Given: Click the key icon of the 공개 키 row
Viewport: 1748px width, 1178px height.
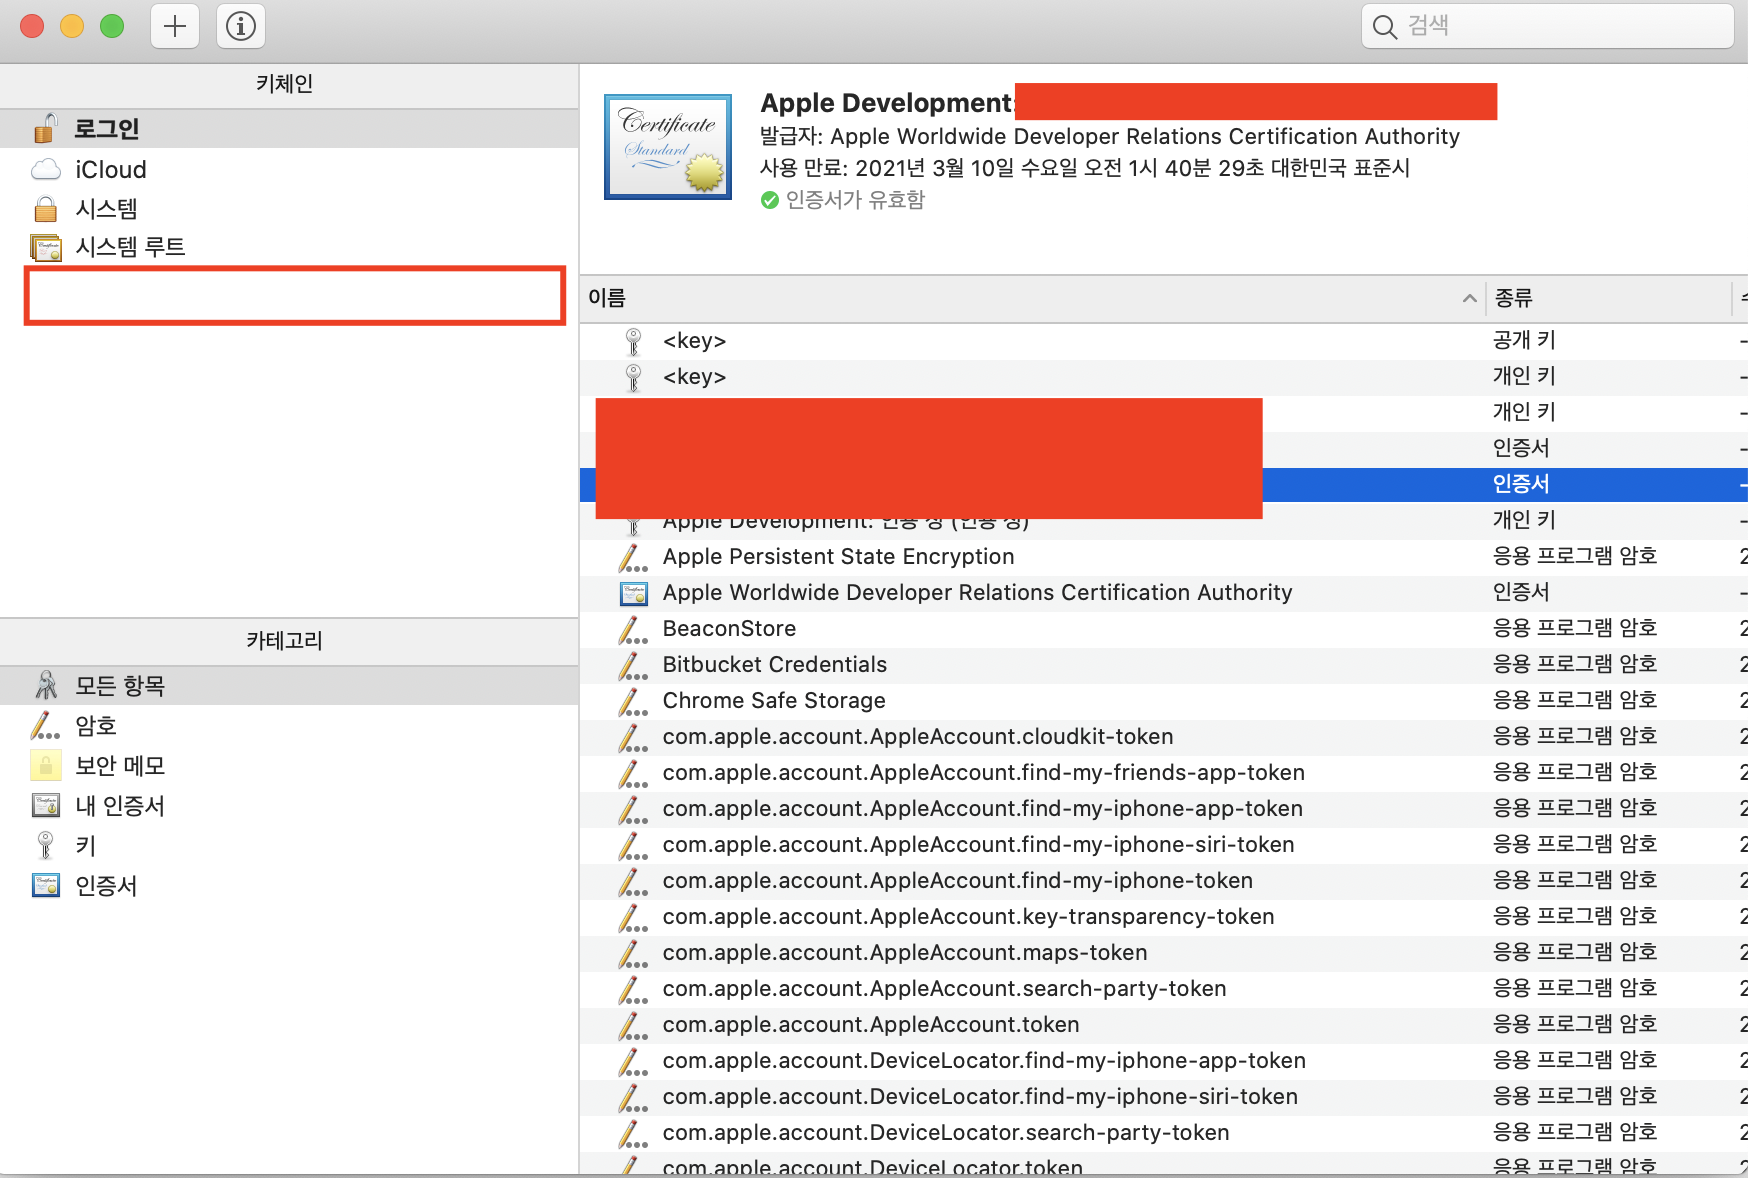Looking at the screenshot, I should point(633,341).
